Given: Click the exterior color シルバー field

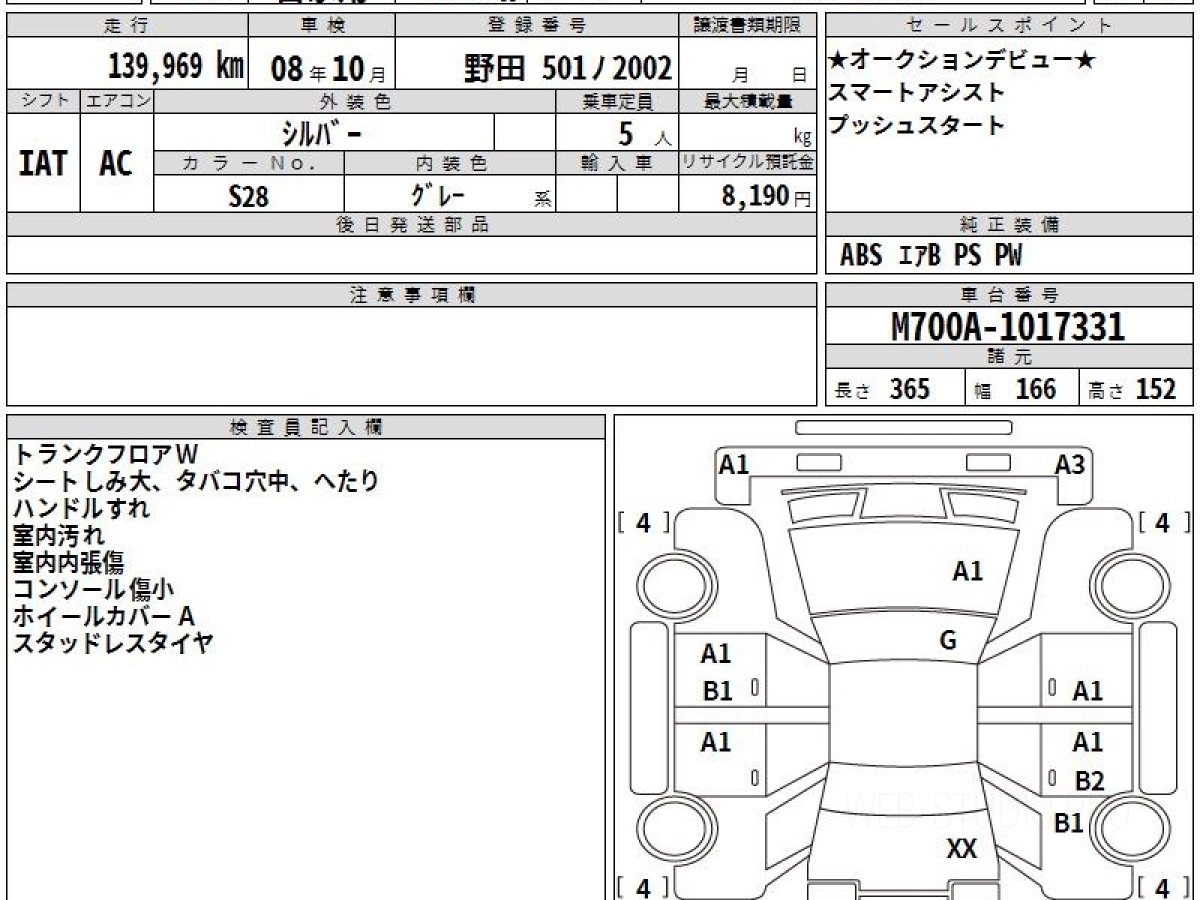Looking at the screenshot, I should tap(323, 132).
